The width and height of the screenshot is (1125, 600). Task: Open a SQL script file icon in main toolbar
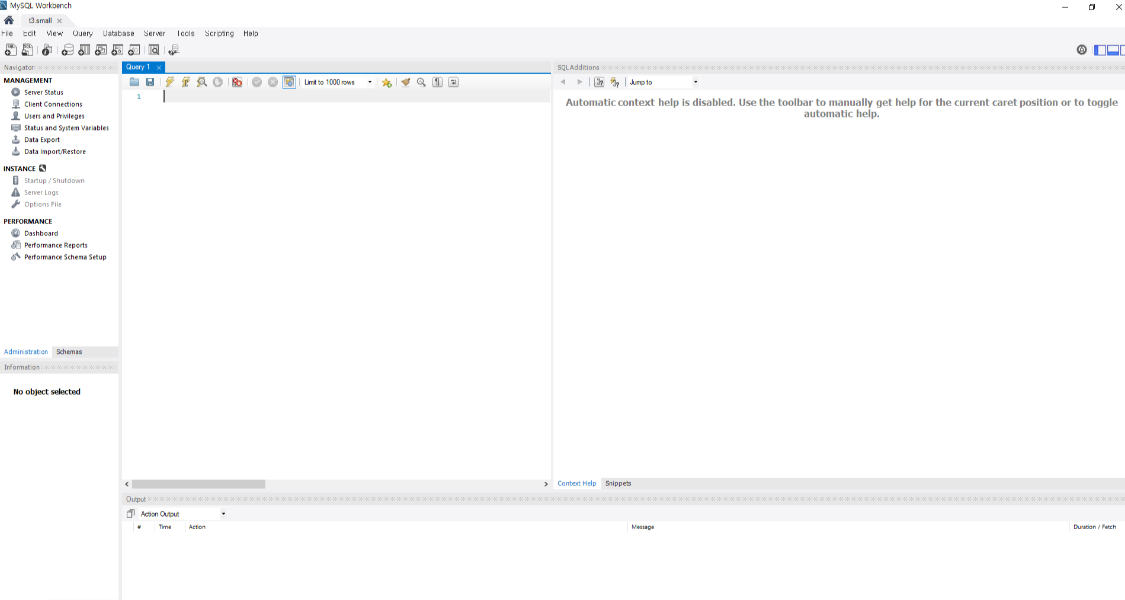27,50
